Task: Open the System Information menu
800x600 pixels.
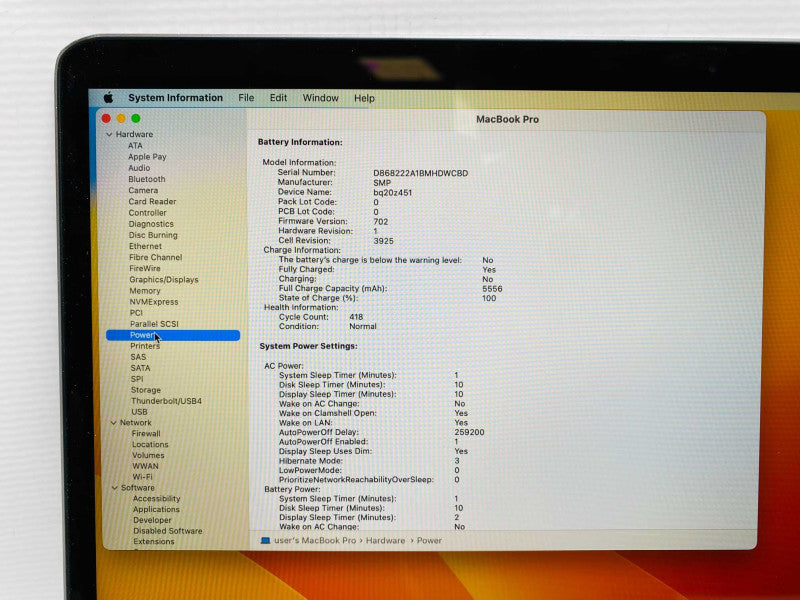Action: click(x=176, y=97)
